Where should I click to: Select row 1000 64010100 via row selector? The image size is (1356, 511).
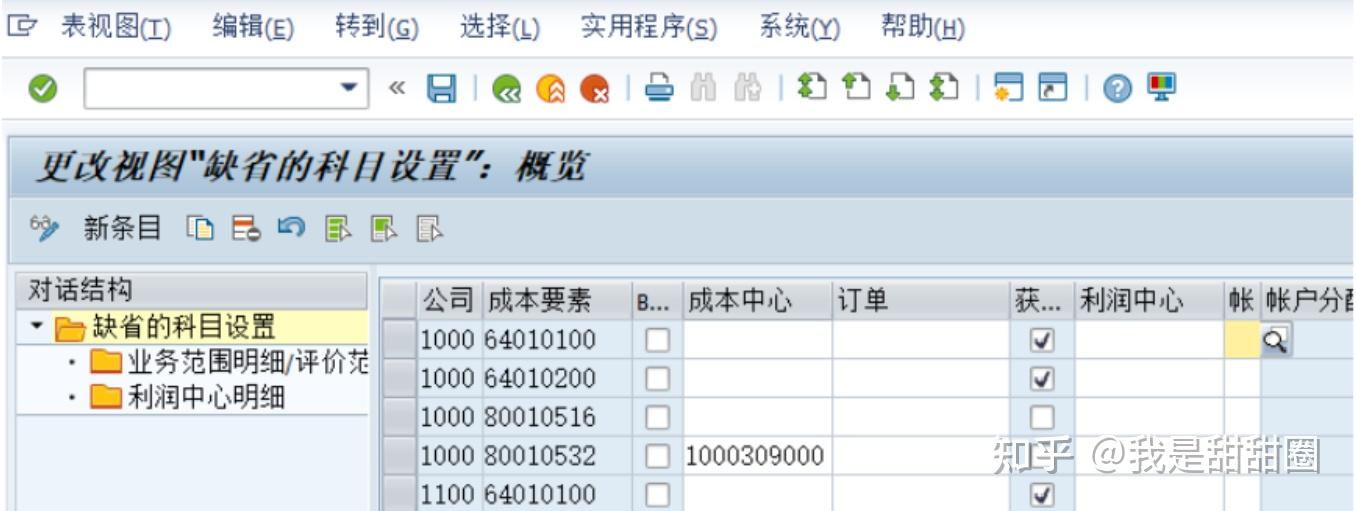pyautogui.click(x=401, y=340)
